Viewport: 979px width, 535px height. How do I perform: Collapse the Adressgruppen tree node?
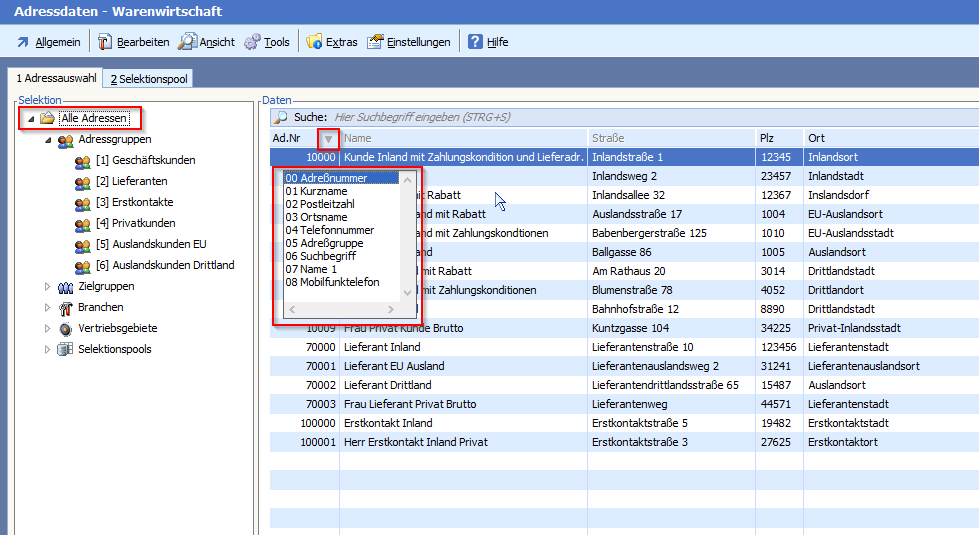pyautogui.click(x=47, y=140)
